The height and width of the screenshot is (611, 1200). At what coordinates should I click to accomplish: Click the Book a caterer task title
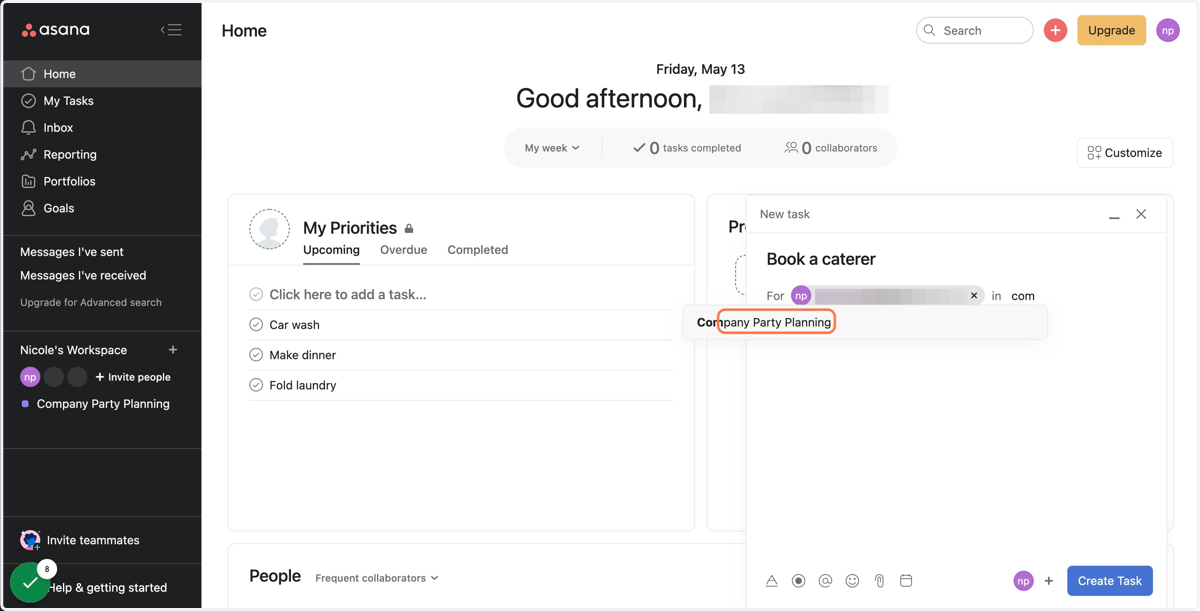(821, 259)
